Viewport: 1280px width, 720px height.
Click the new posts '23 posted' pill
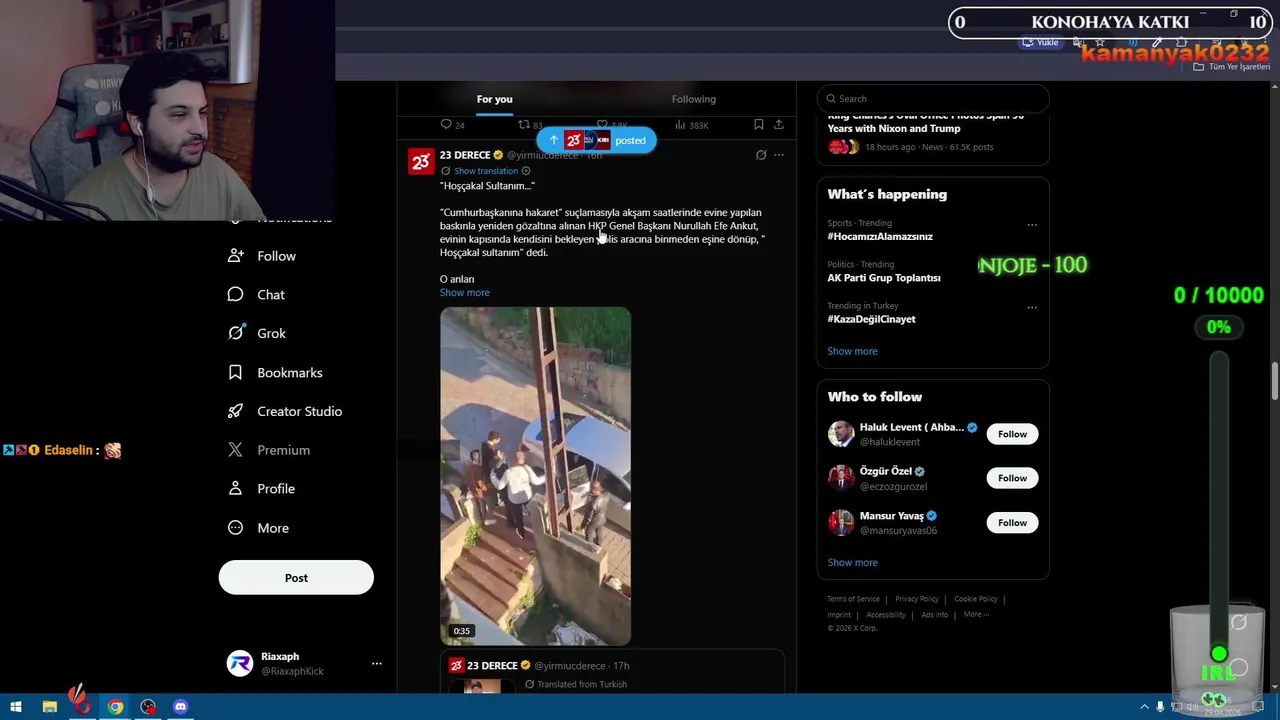pyautogui.click(x=597, y=141)
